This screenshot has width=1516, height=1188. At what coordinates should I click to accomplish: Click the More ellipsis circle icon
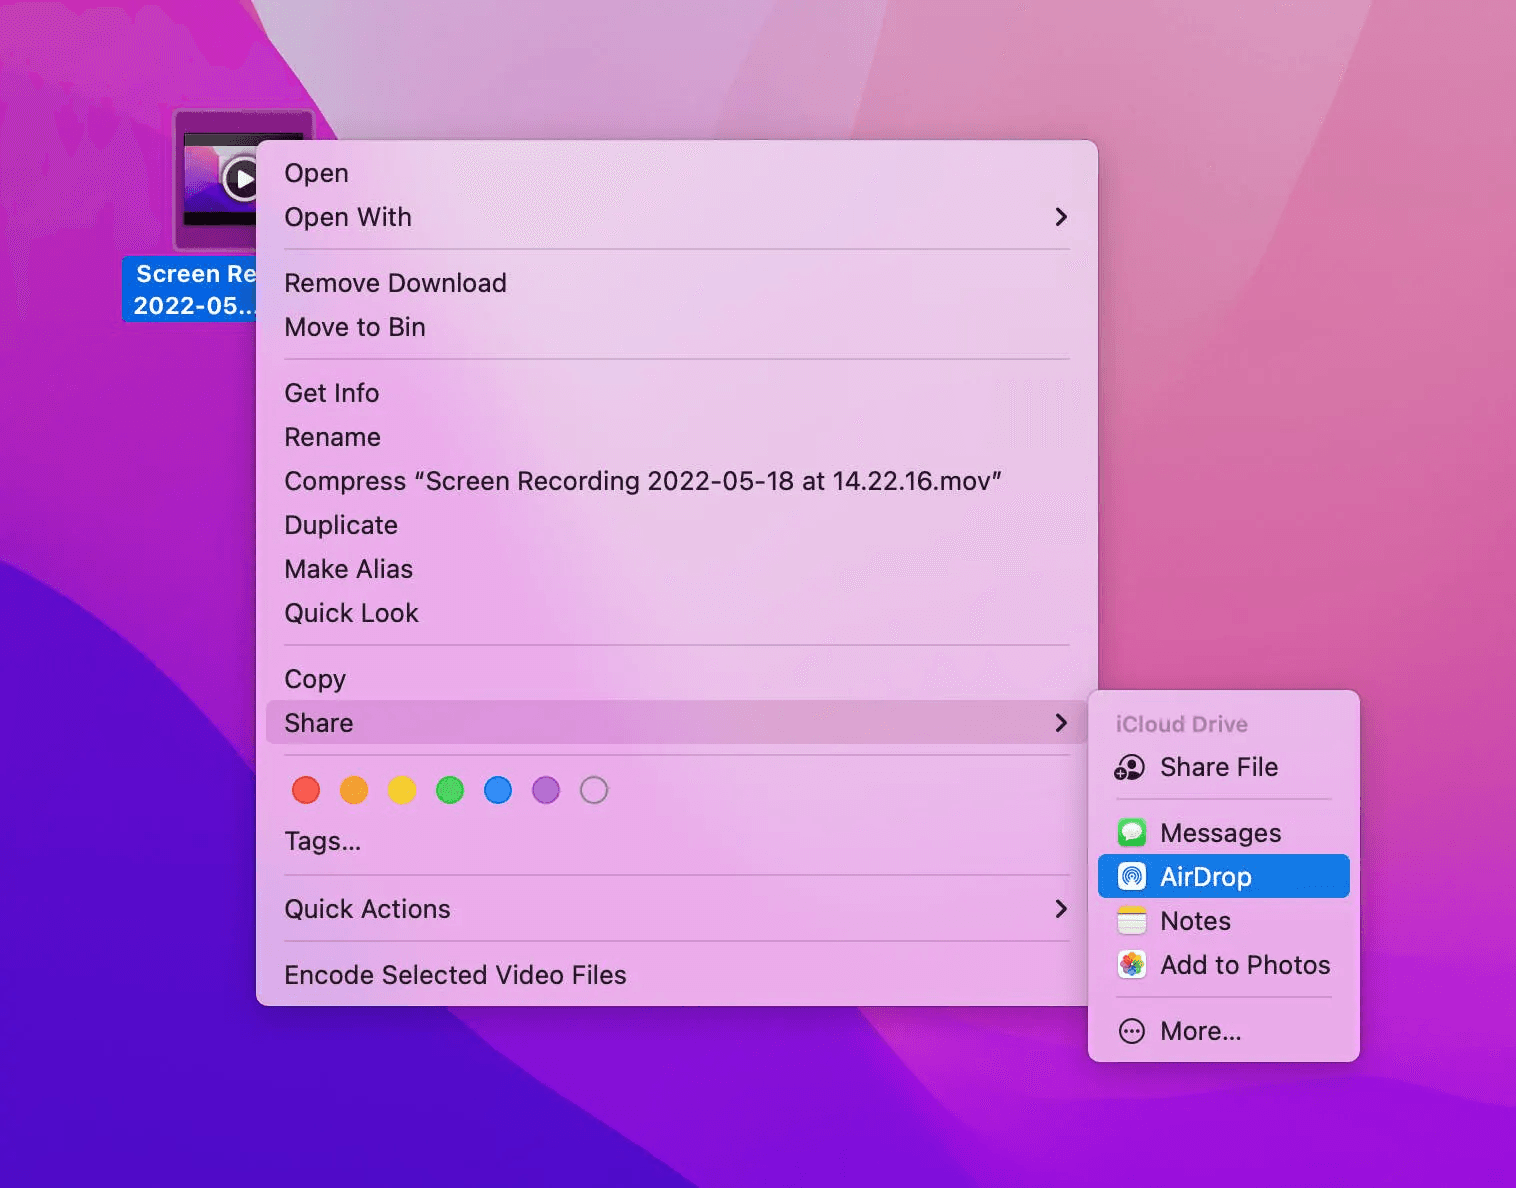tap(1131, 1031)
